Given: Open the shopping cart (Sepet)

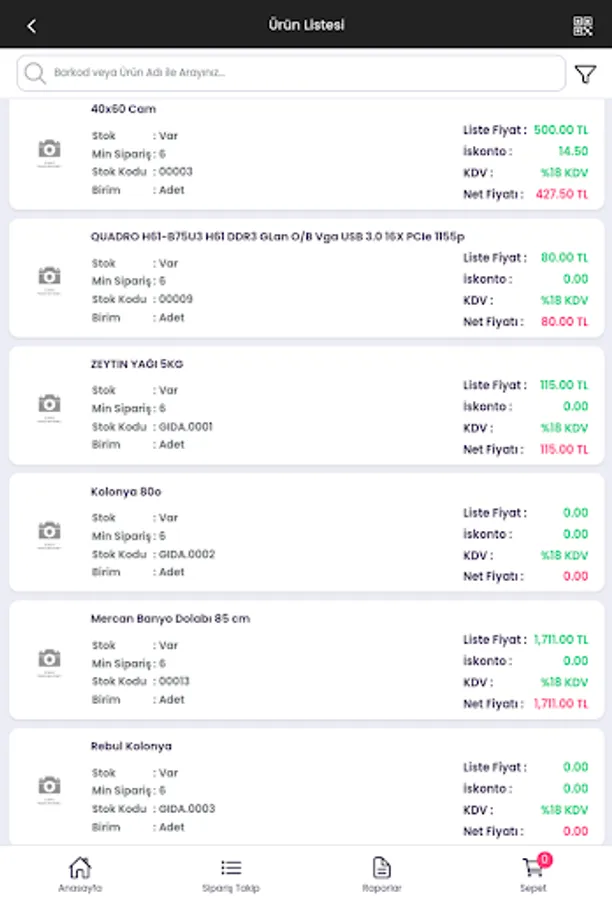Looking at the screenshot, I should [533, 872].
